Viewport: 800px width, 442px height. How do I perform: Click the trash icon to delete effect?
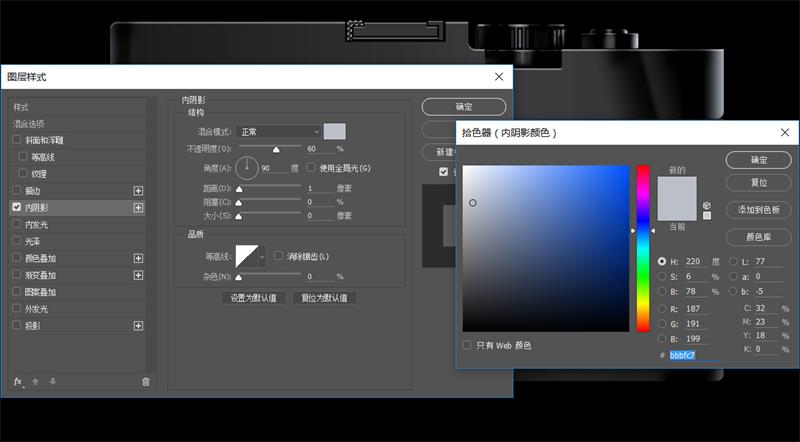(145, 381)
